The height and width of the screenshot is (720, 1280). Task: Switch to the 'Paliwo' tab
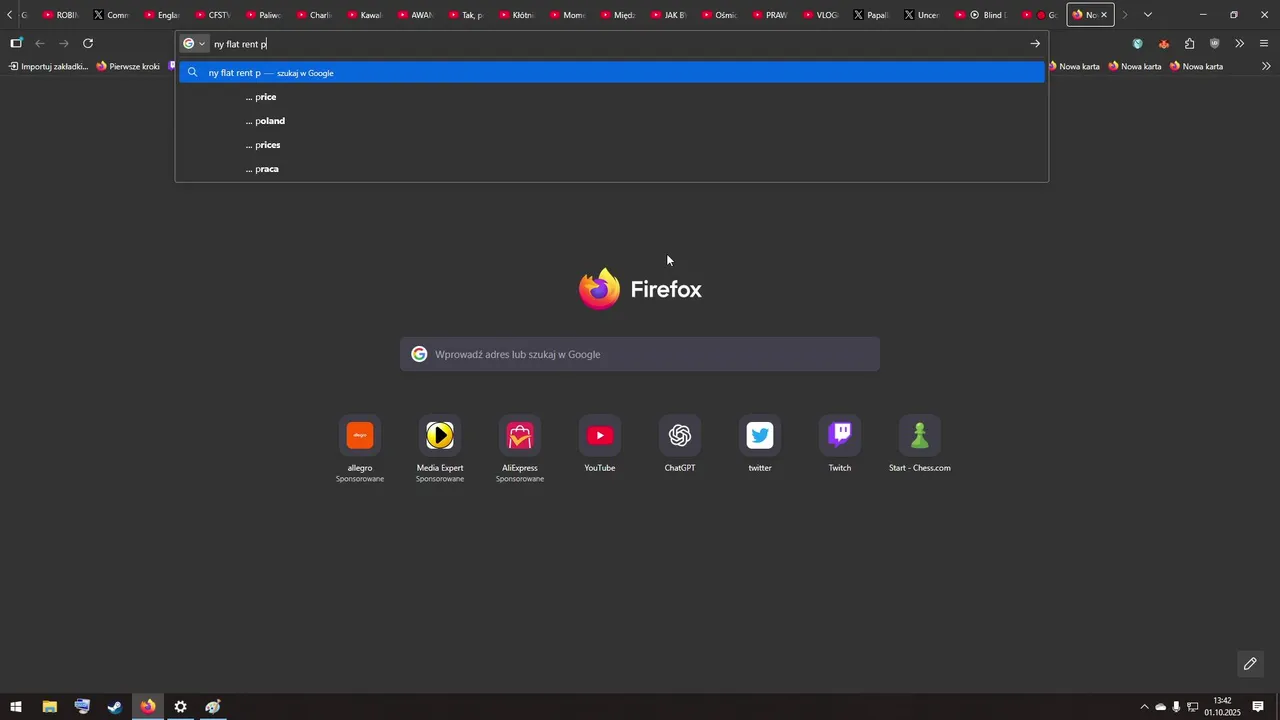point(264,15)
